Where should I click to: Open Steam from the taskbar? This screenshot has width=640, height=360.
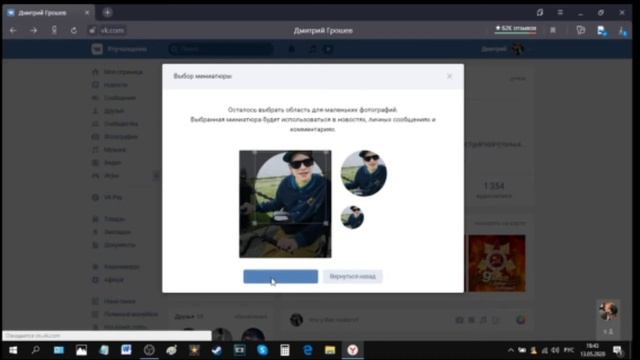tap(216, 350)
